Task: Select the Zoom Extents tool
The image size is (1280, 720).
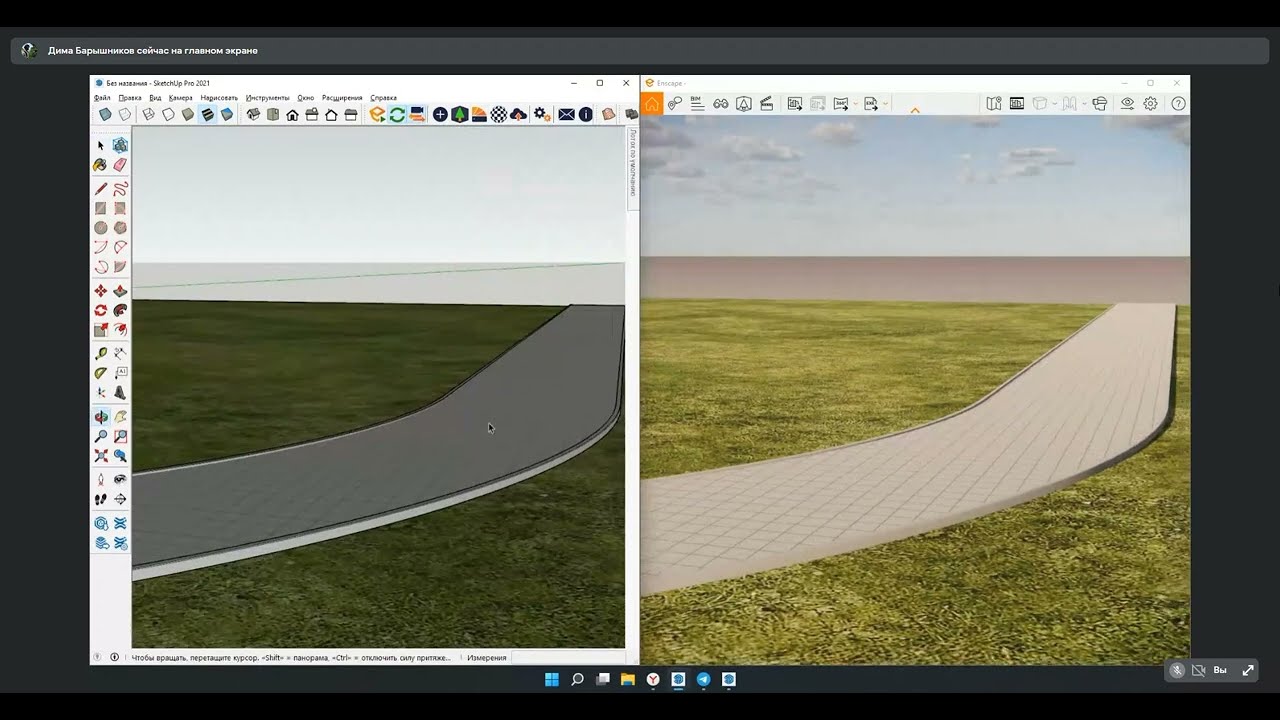Action: coord(101,456)
